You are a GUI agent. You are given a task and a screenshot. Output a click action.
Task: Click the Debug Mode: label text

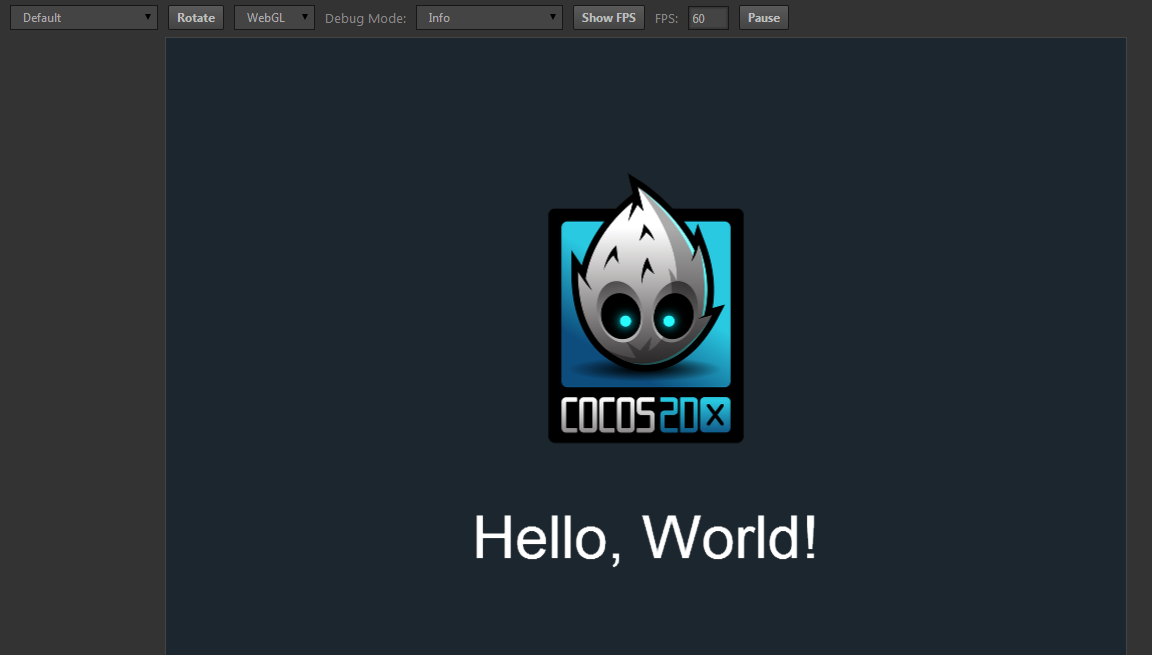(x=365, y=18)
